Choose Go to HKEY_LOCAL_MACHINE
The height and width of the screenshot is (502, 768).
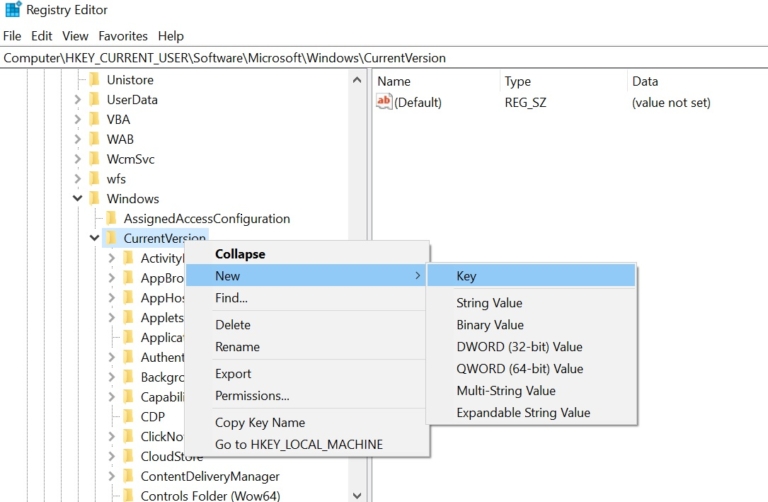click(x=308, y=444)
